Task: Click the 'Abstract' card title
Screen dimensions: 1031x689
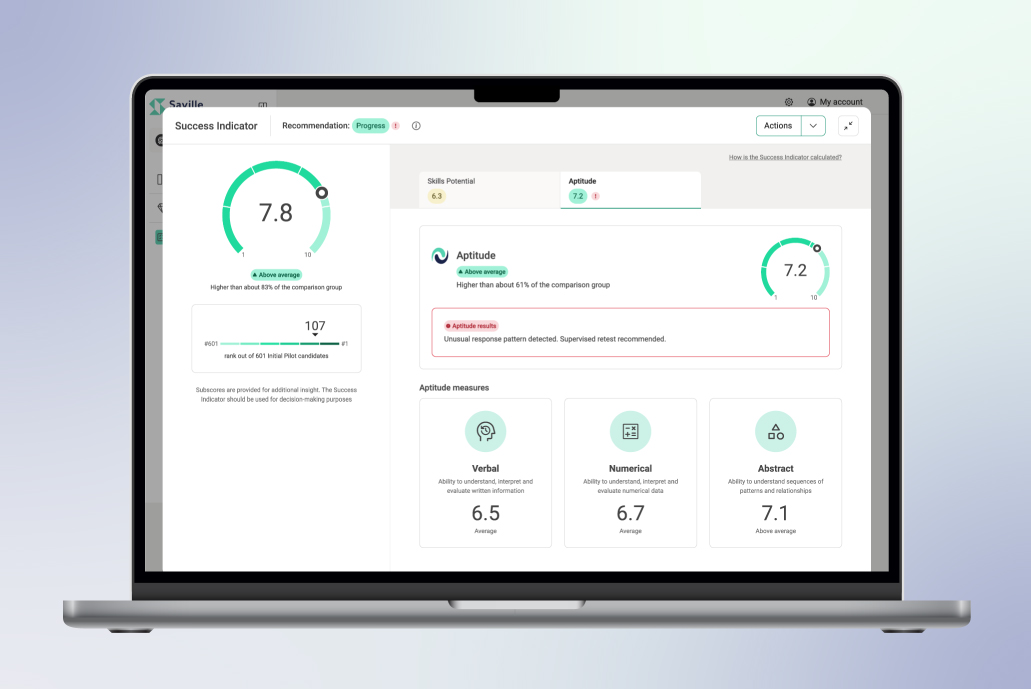Action: 776,469
